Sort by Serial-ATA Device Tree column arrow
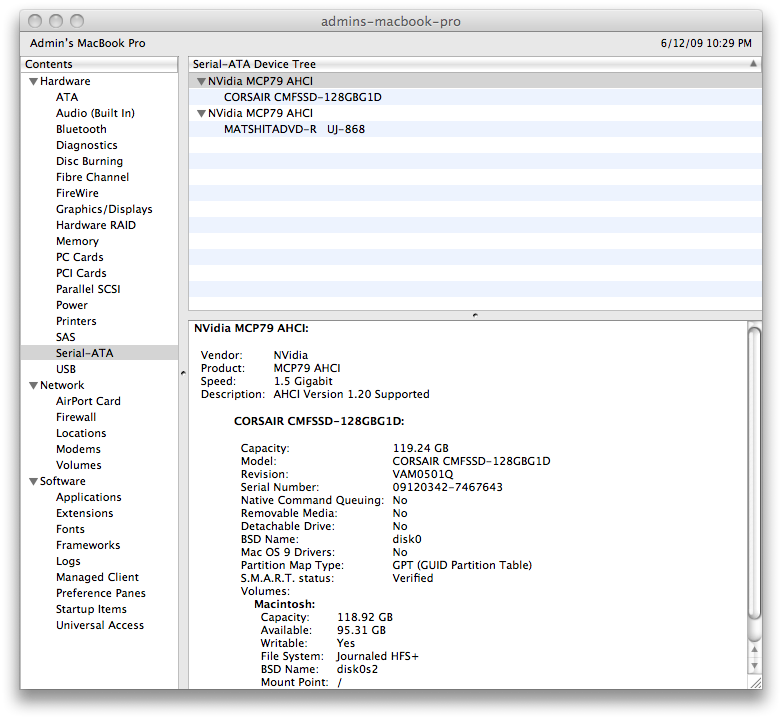 (x=753, y=64)
